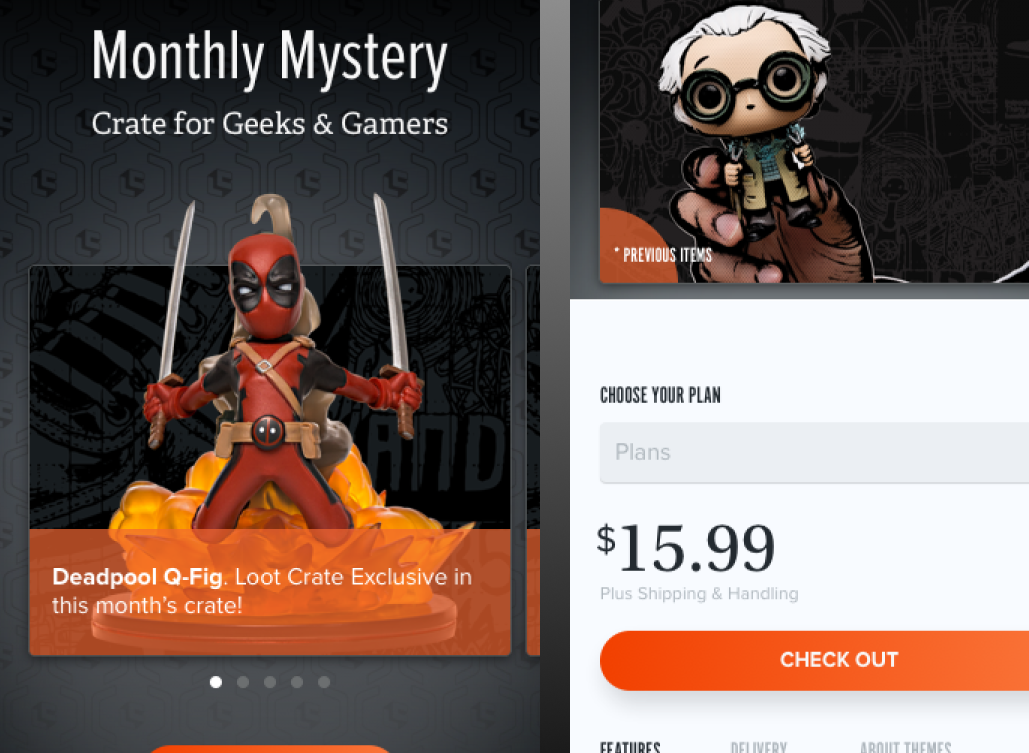Screen dimensions: 1029x753
Task: Switch to the Features tab
Action: (x=630, y=747)
